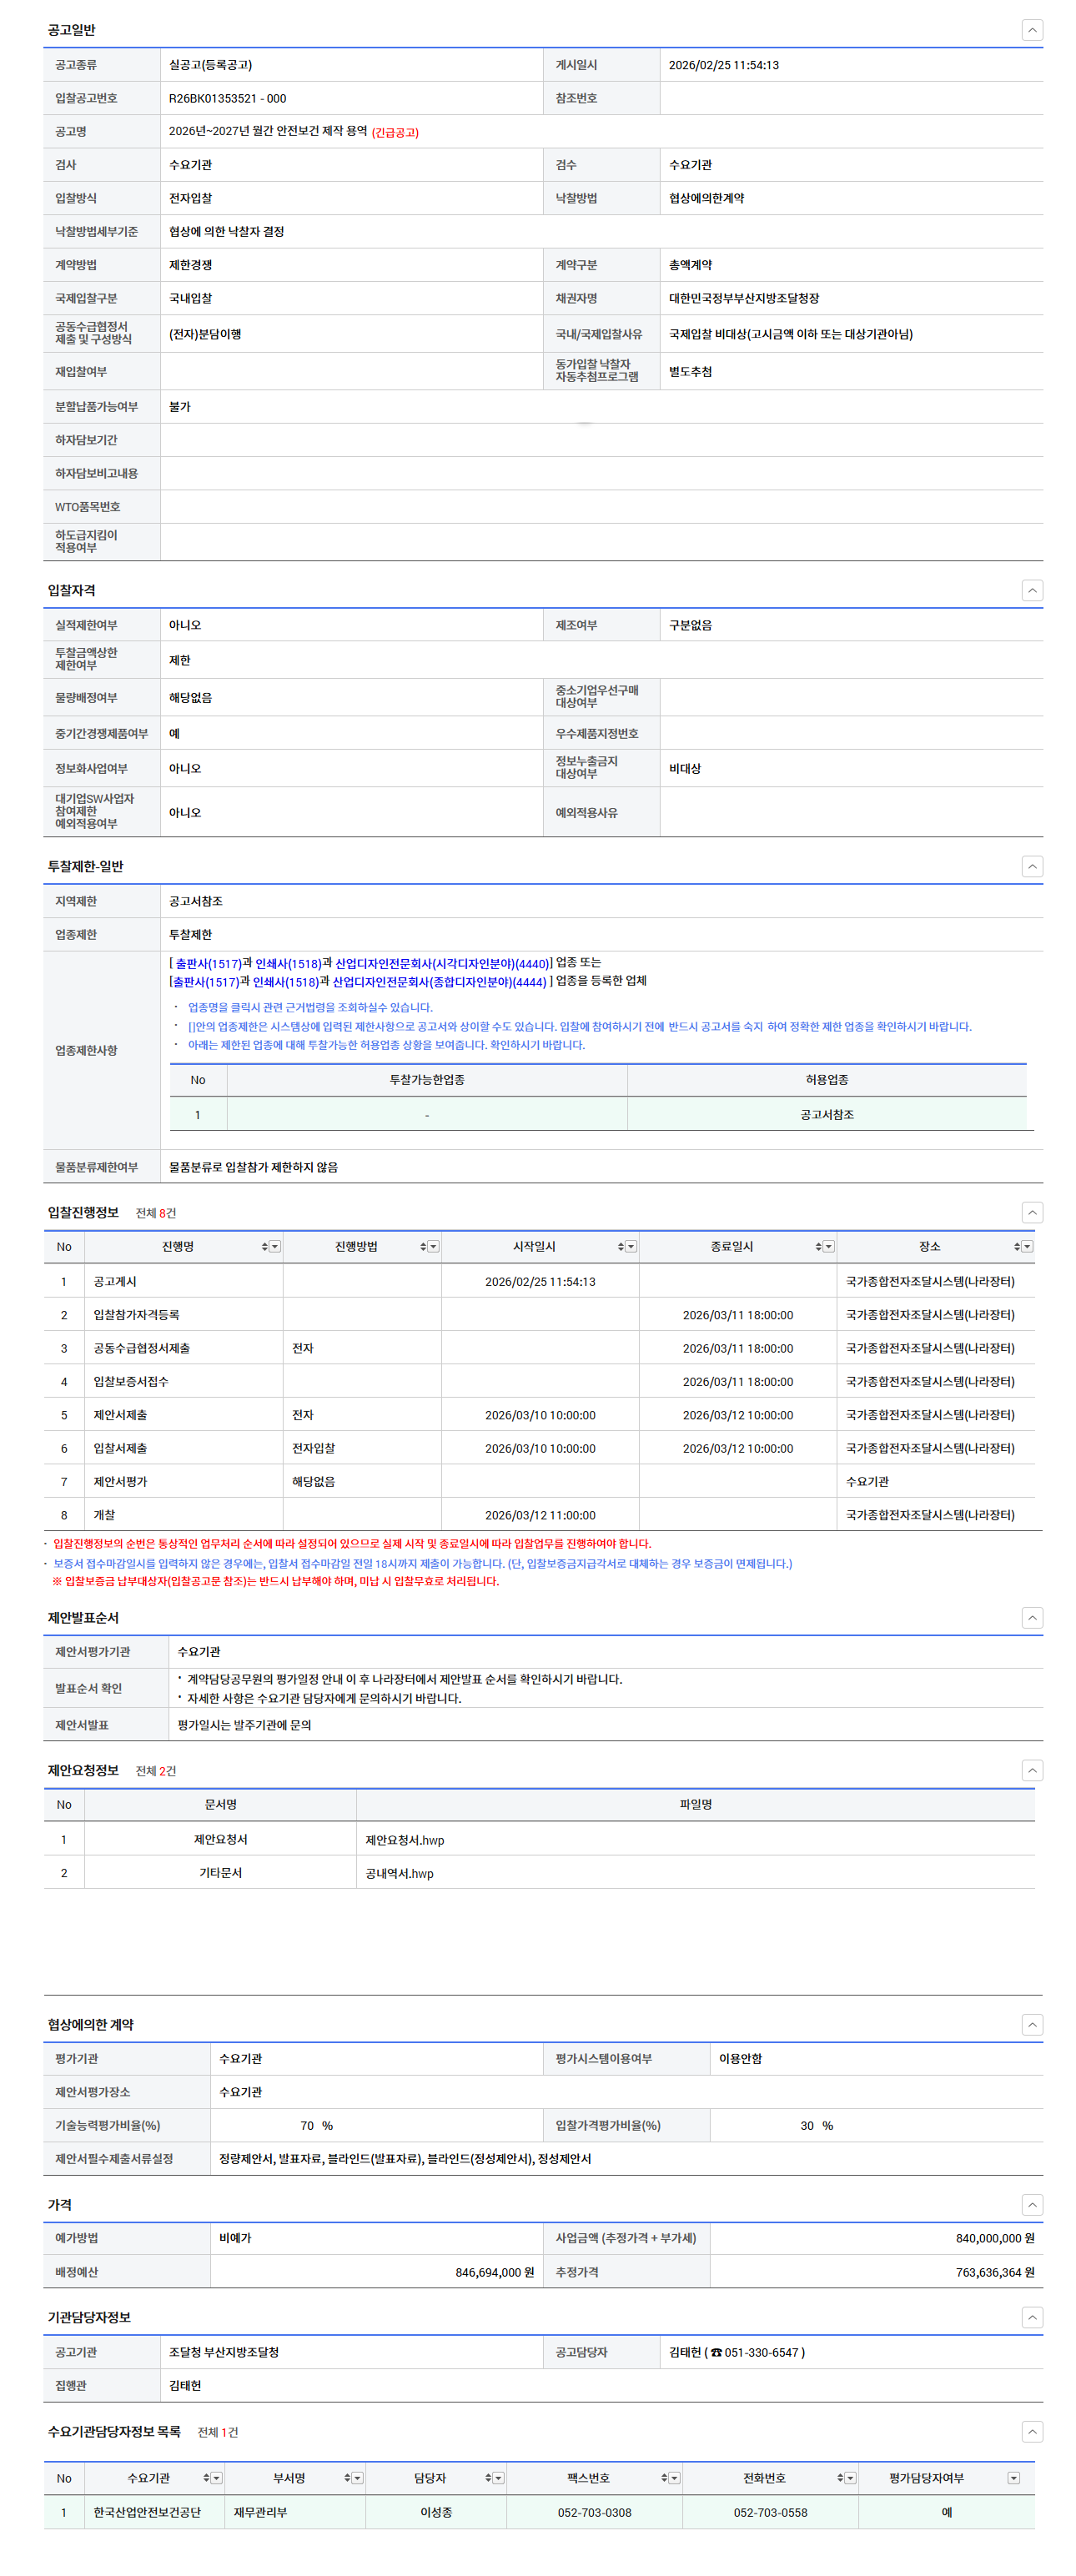Open the 제안요청서.hwp file link
The height and width of the screenshot is (2576, 1076).
tap(404, 1840)
